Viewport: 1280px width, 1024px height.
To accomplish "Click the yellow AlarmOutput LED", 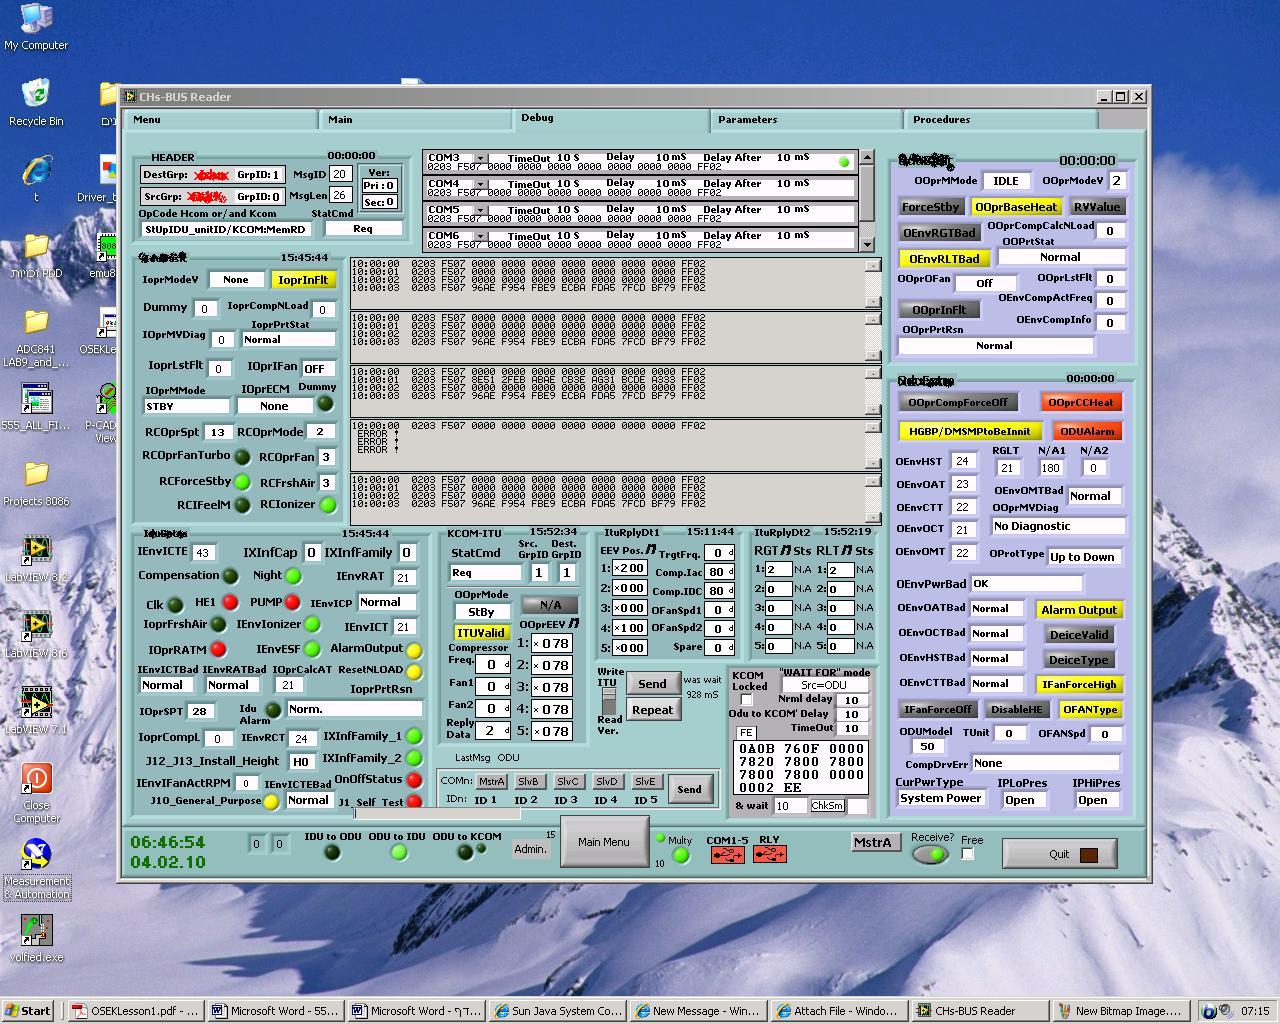I will pos(414,650).
